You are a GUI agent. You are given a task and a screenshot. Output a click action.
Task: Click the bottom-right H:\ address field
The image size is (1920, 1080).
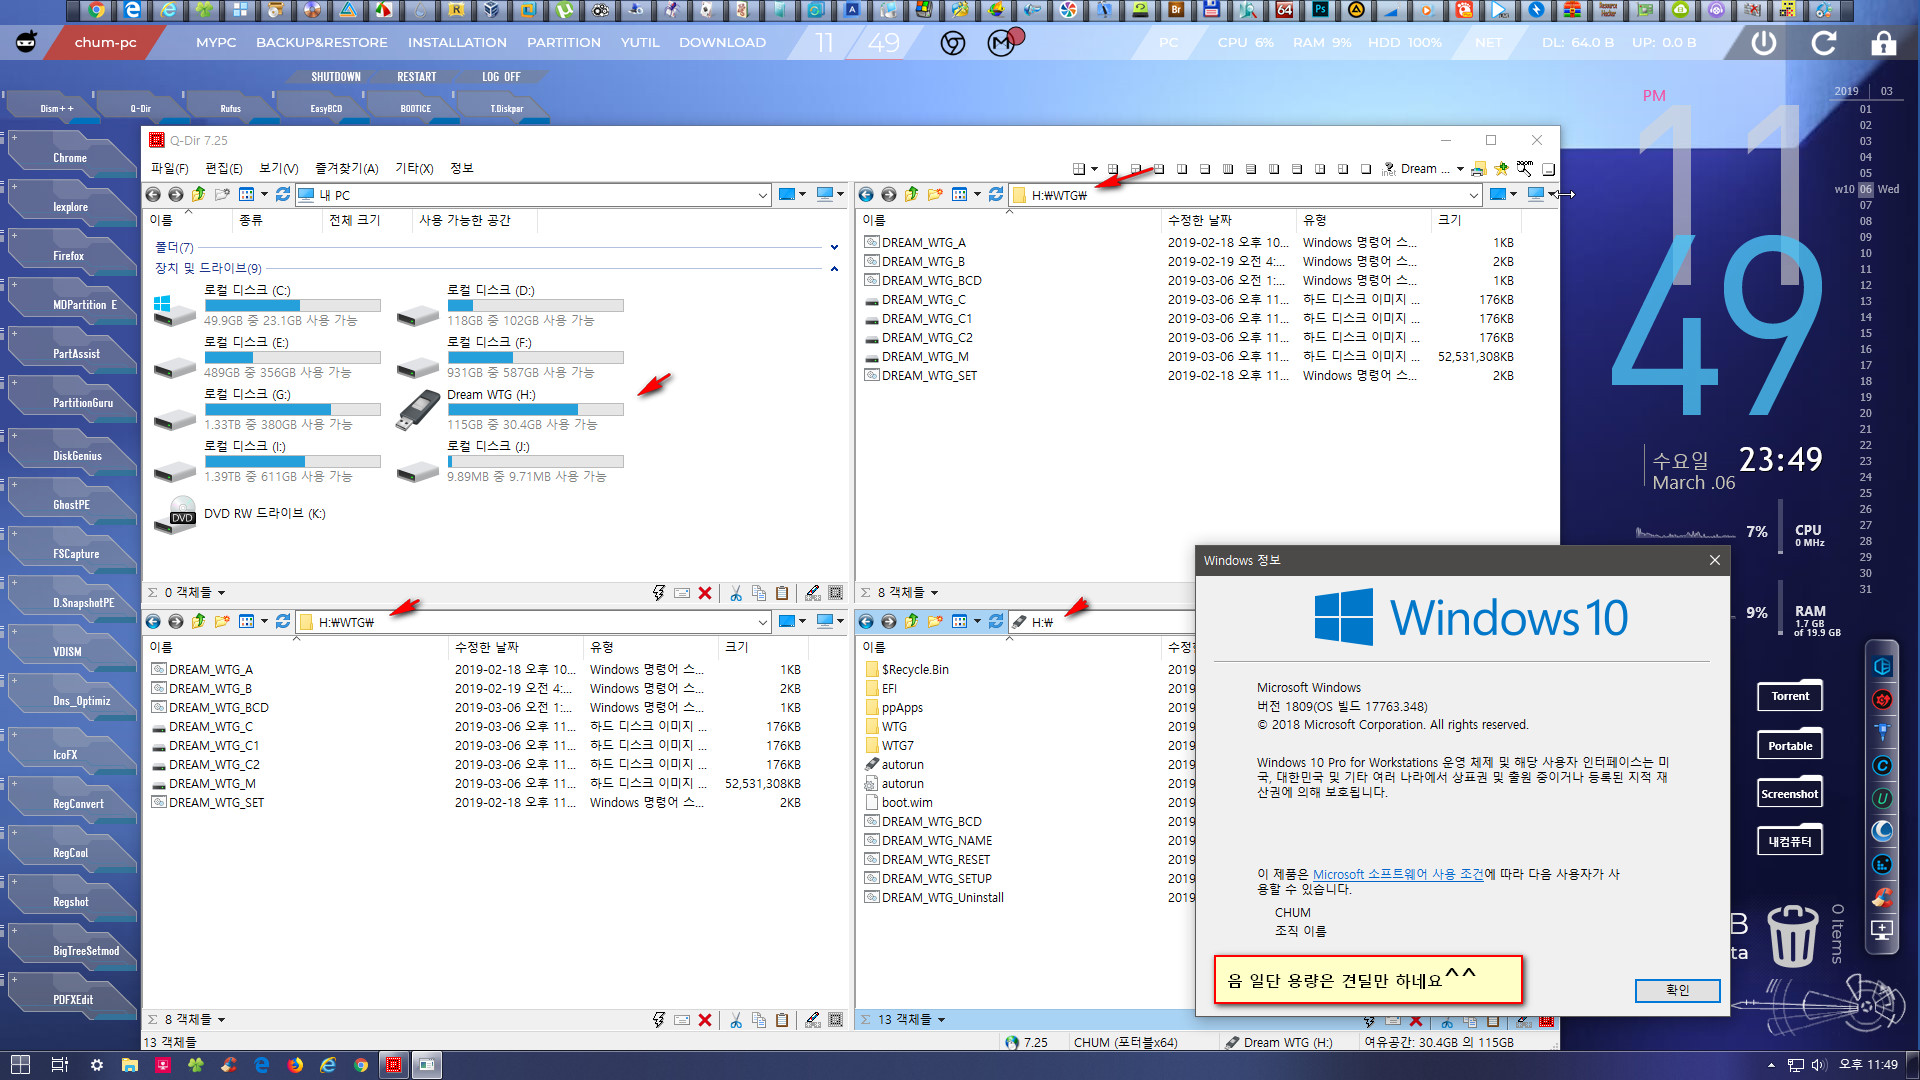[1100, 622]
